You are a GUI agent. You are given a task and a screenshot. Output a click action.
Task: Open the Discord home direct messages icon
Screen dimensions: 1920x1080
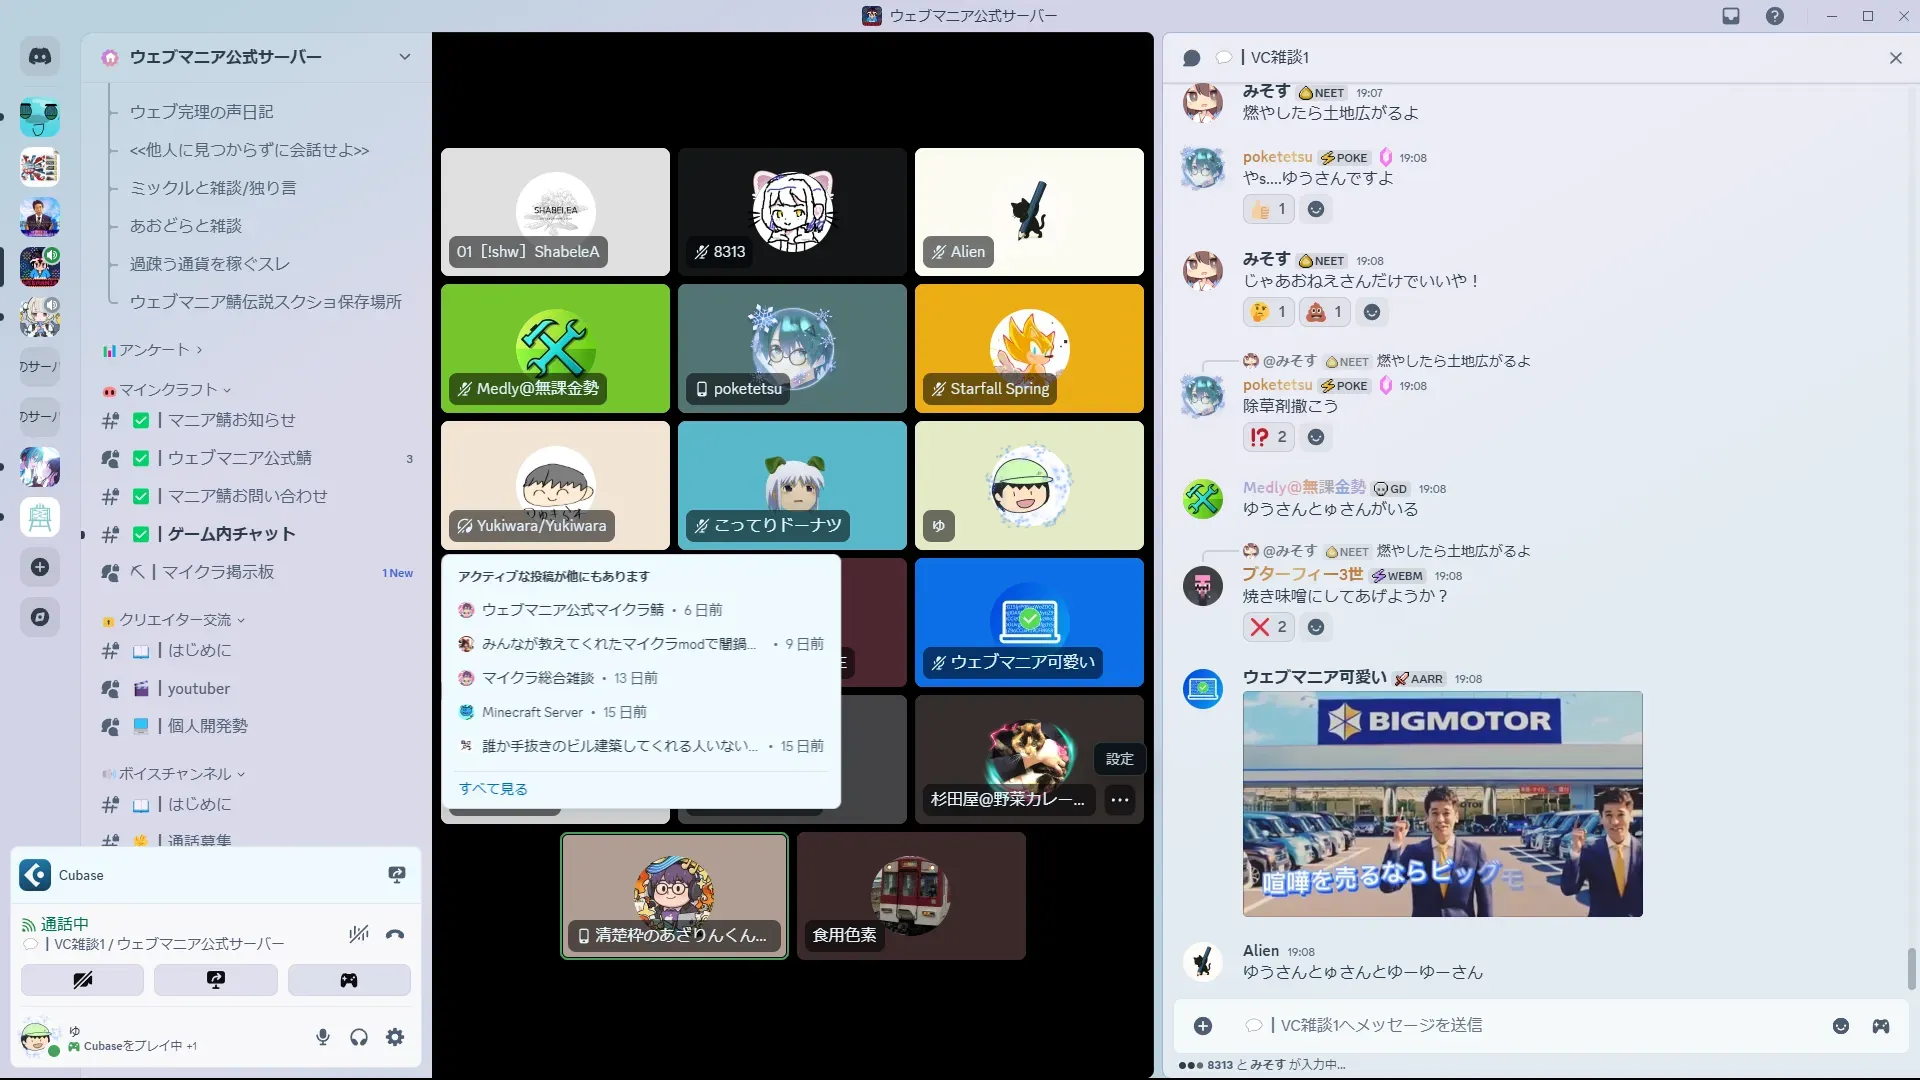[x=40, y=57]
